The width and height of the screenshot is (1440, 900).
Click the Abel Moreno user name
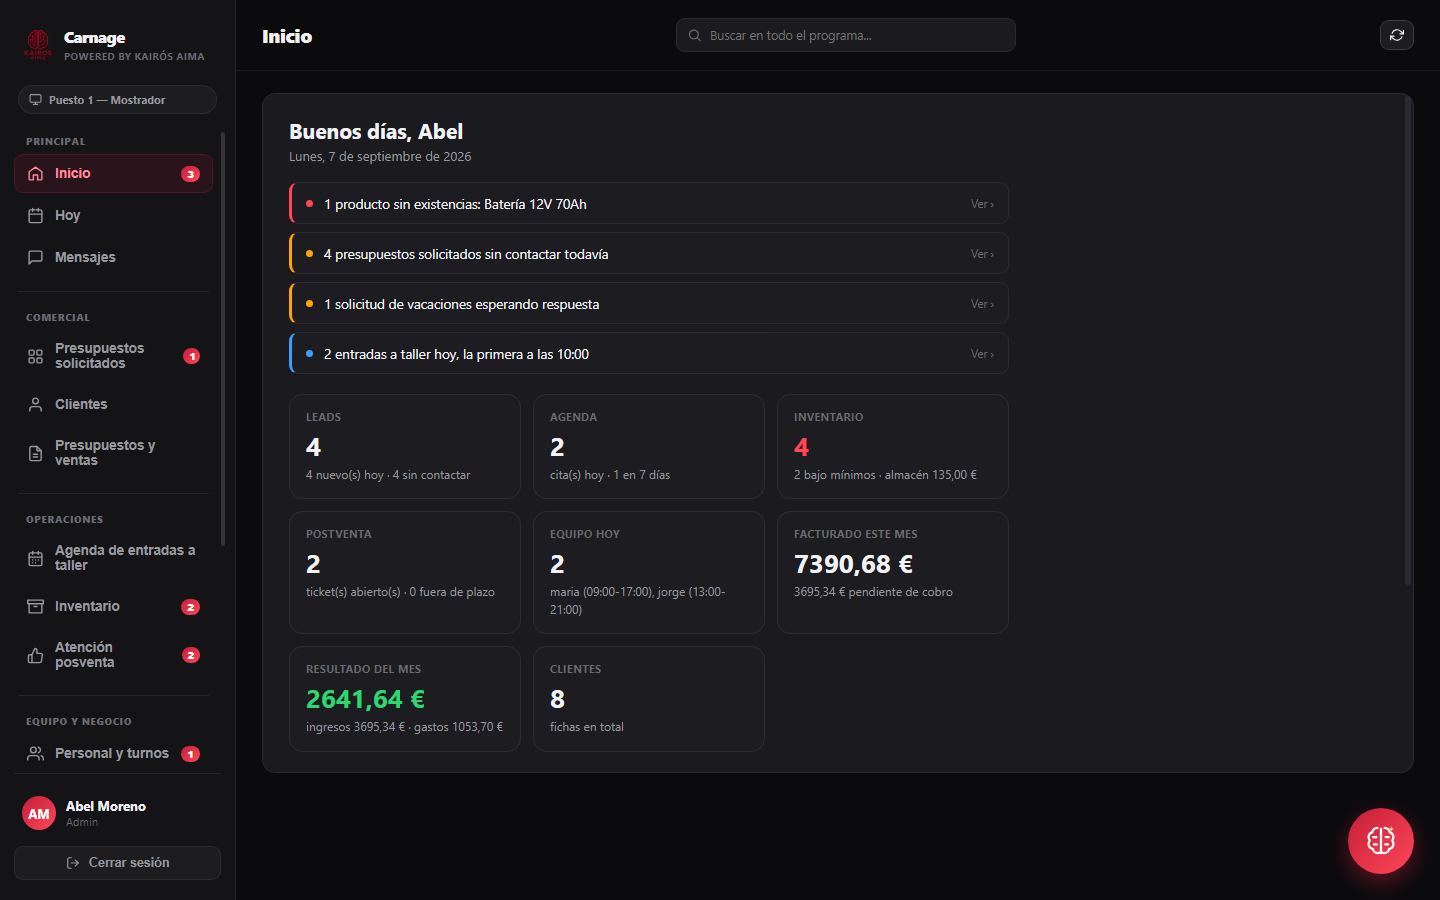pos(106,806)
